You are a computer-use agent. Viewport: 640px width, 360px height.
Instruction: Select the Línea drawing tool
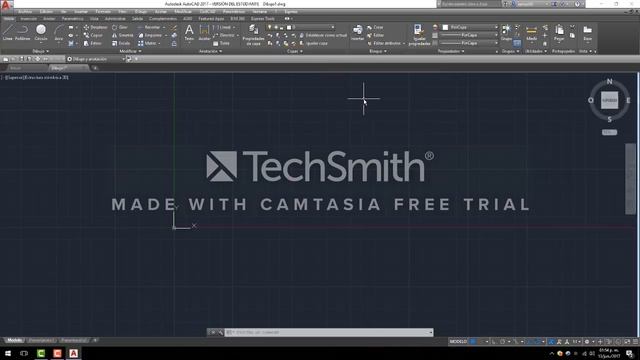tap(8, 32)
